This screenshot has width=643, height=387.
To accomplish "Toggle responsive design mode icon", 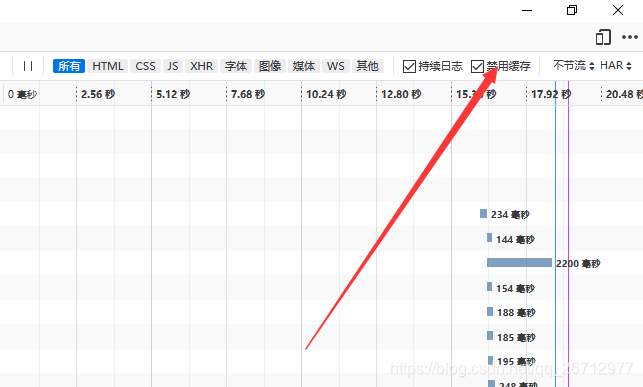I will pos(603,37).
